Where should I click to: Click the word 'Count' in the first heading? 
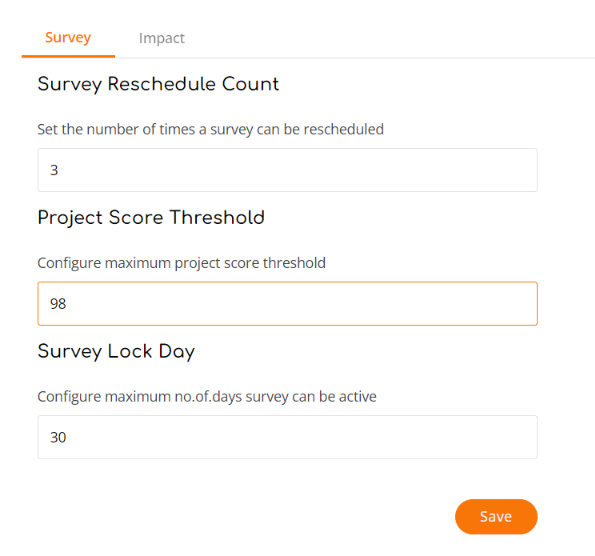click(250, 84)
